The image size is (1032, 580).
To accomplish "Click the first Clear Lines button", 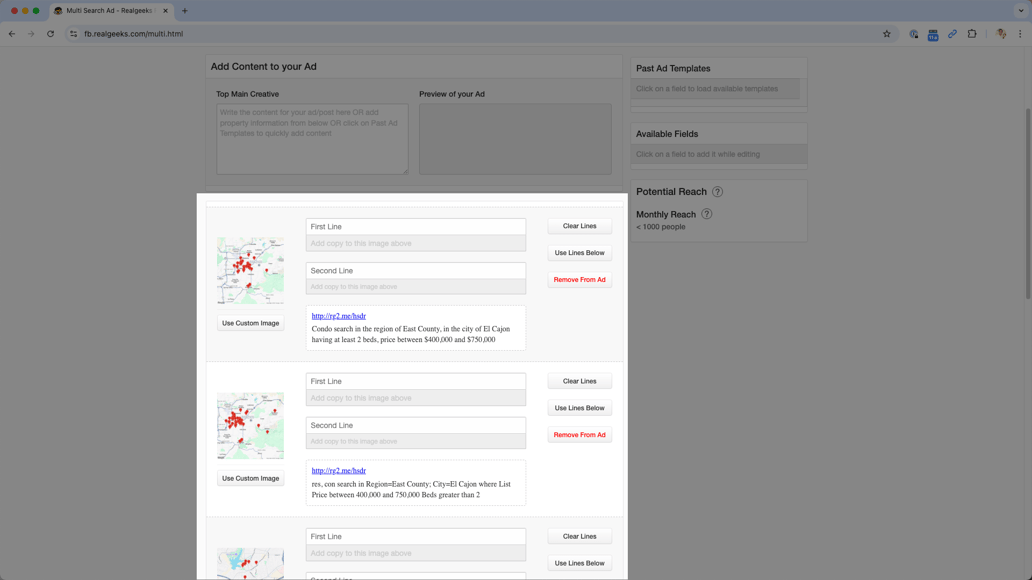I will pyautogui.click(x=579, y=226).
